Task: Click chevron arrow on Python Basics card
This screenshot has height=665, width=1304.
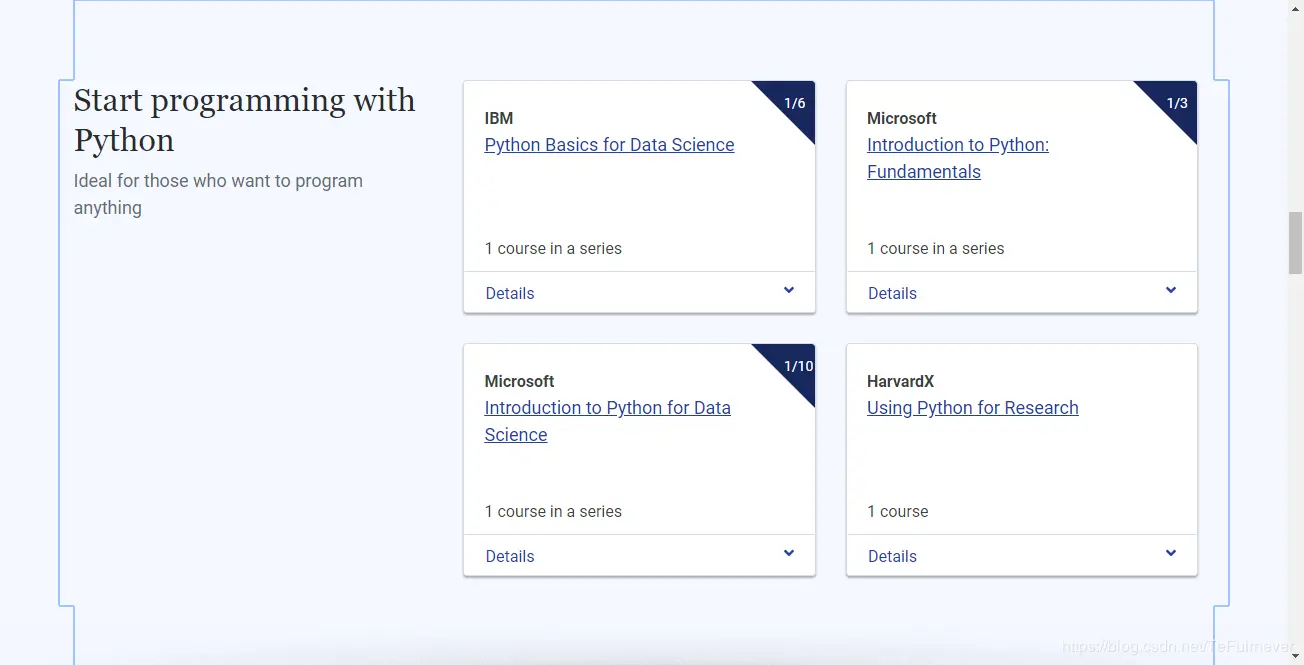Action: point(789,291)
